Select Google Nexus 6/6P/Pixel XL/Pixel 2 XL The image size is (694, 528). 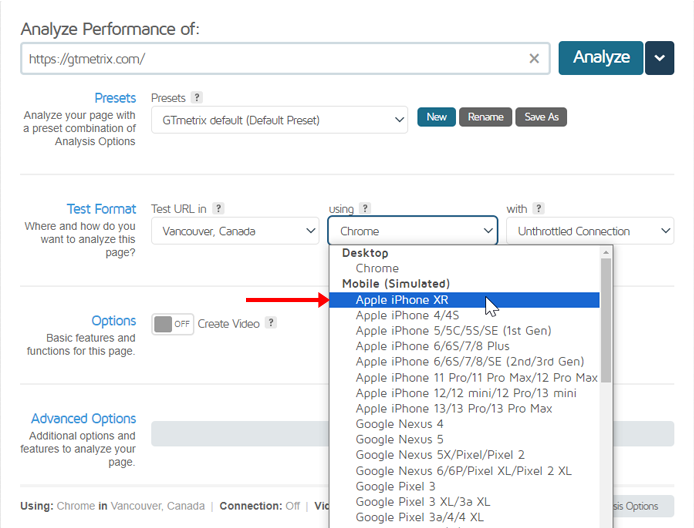465,471
